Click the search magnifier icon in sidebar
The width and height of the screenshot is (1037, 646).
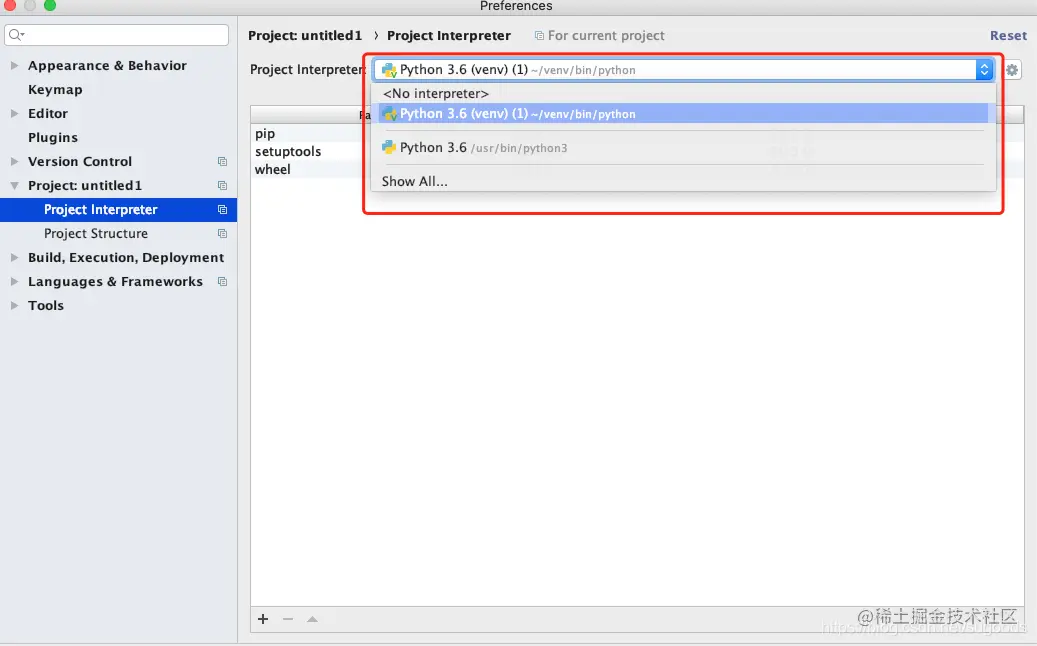point(17,35)
